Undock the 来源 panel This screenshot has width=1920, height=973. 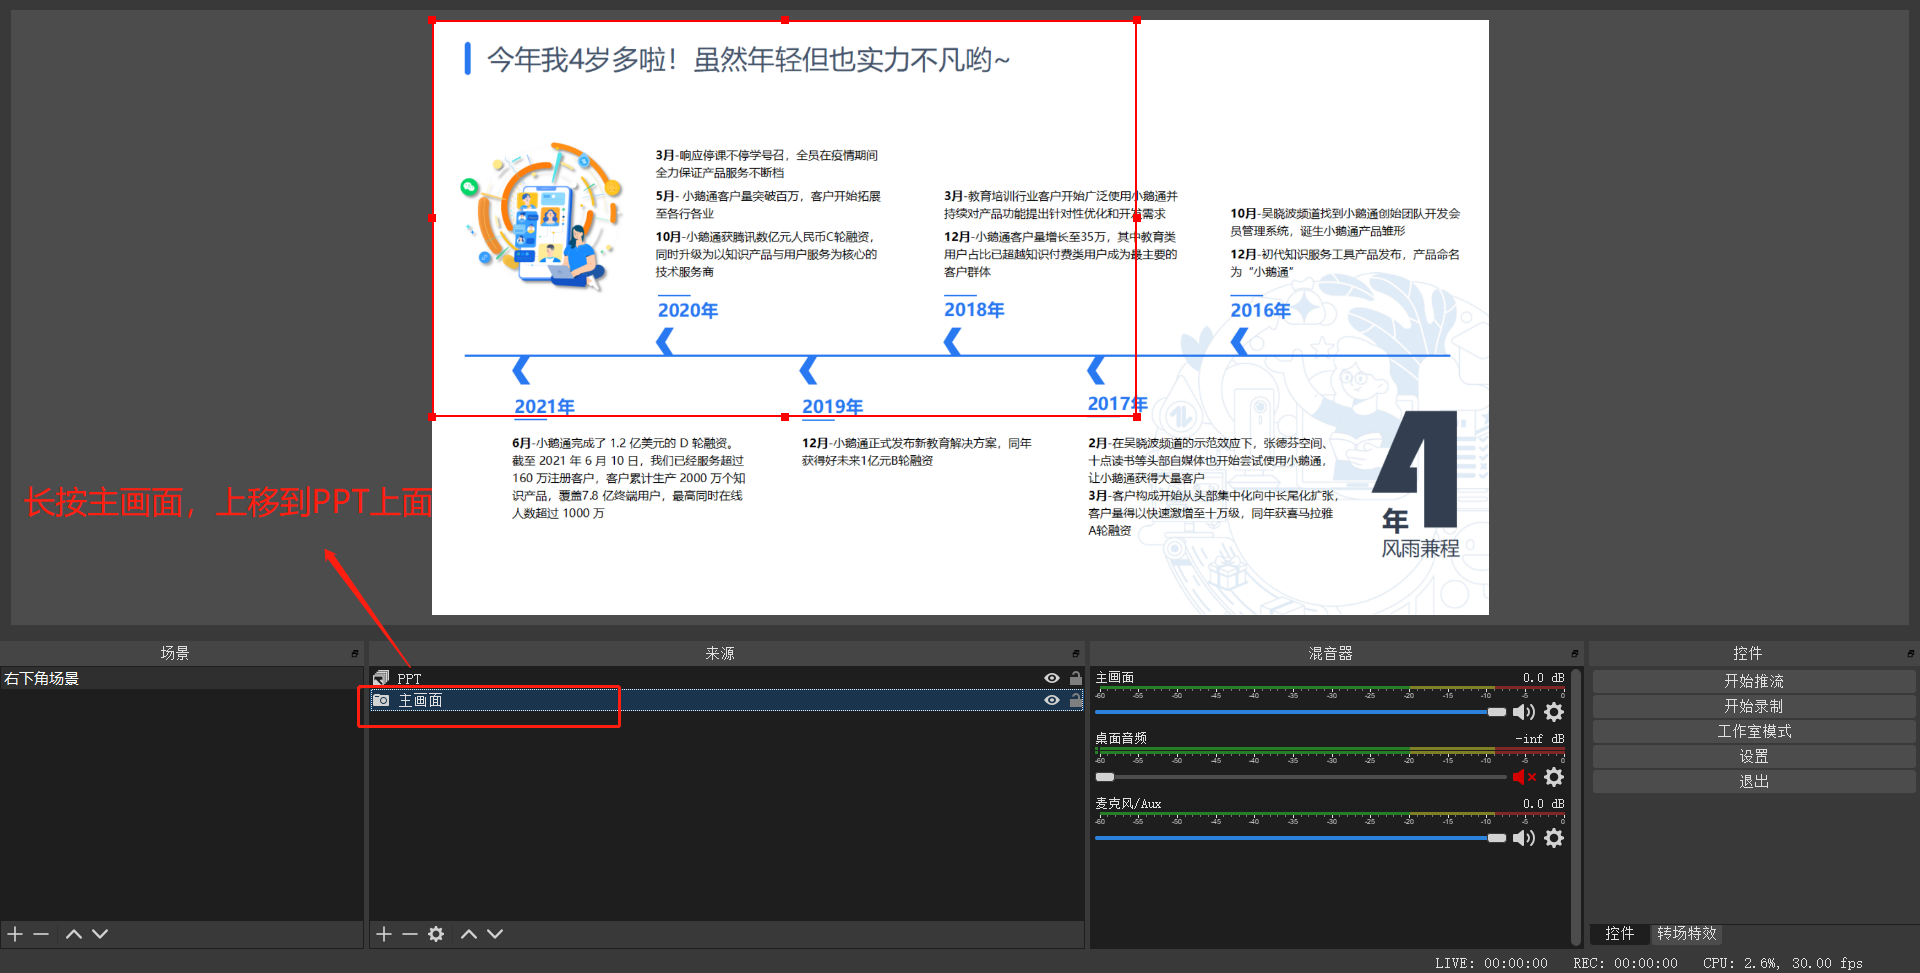point(1076,653)
